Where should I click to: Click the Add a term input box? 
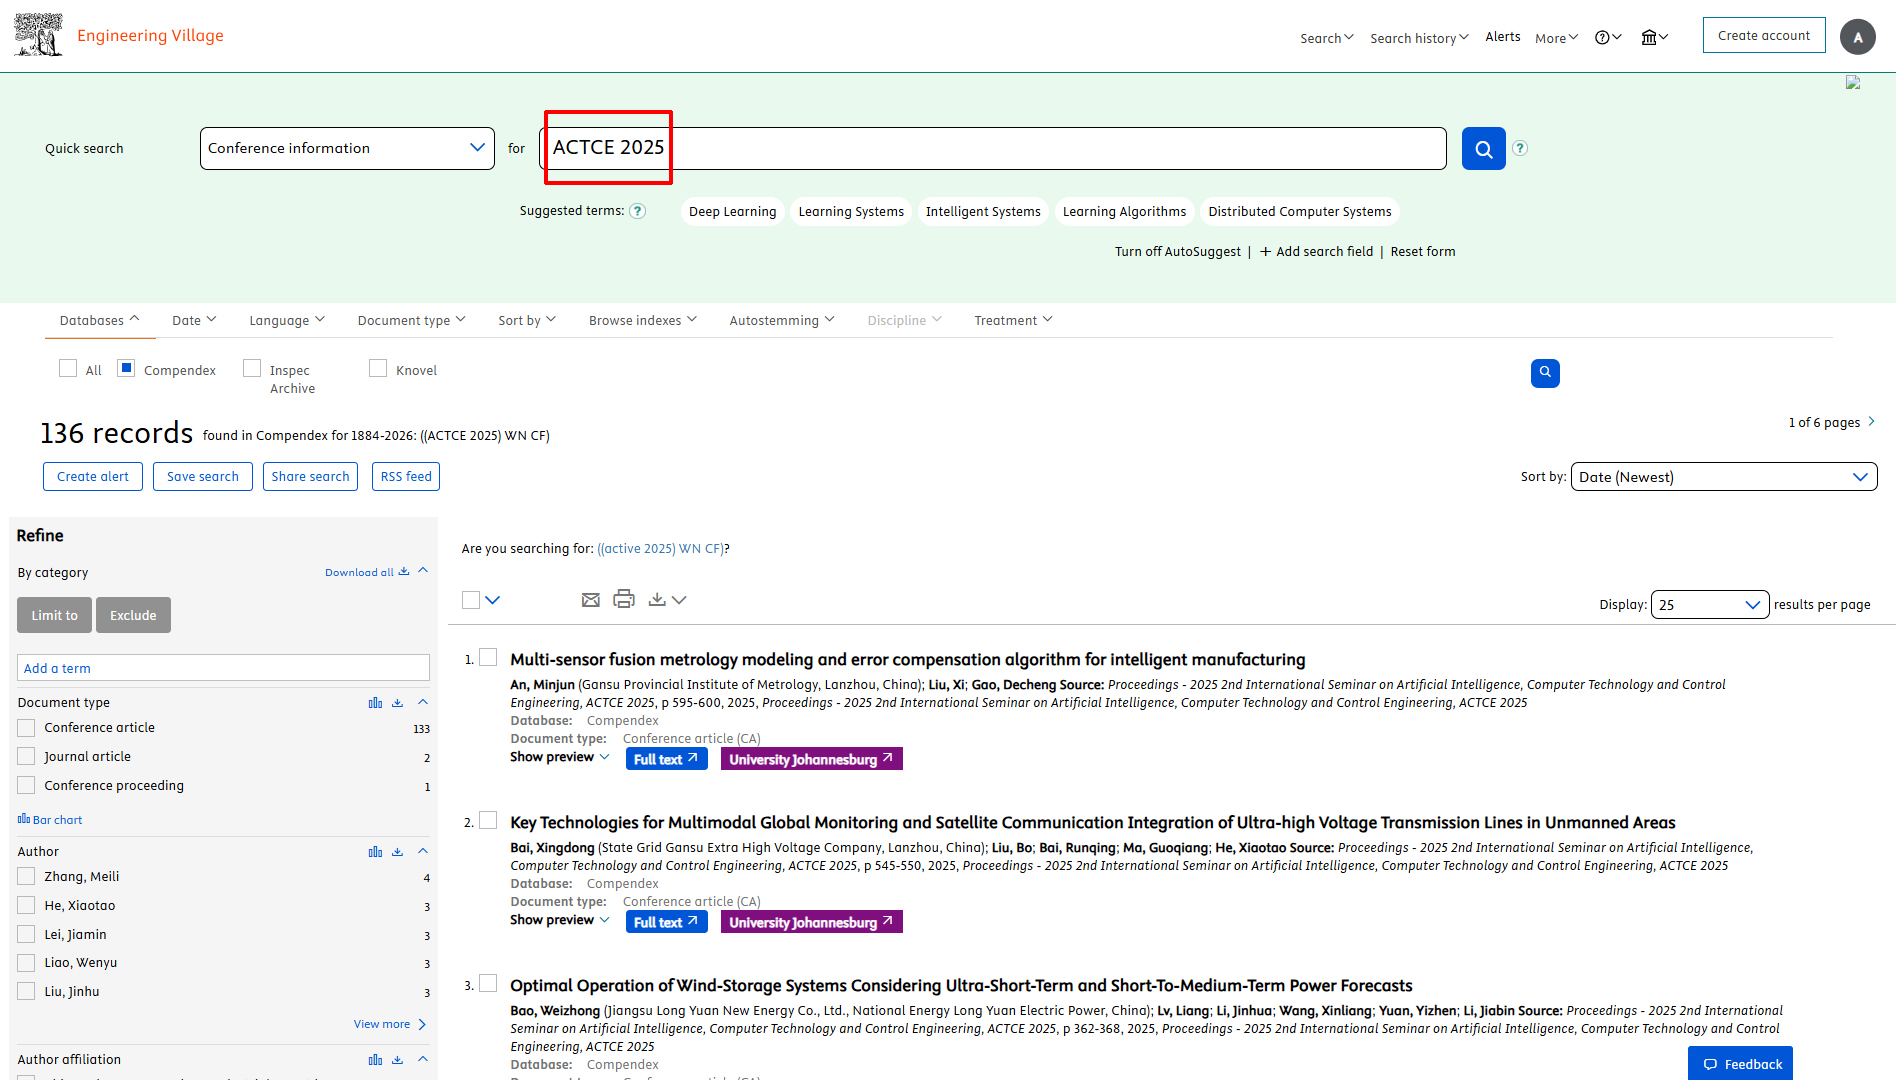tap(224, 668)
